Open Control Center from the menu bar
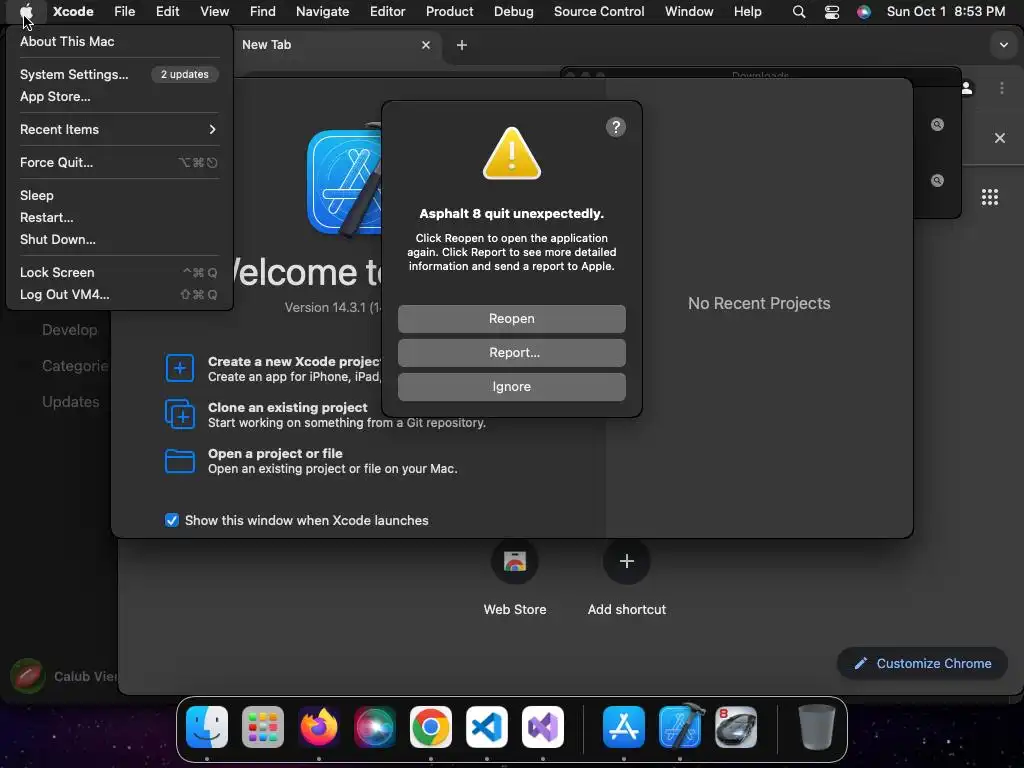The height and width of the screenshot is (768, 1024). [x=831, y=12]
